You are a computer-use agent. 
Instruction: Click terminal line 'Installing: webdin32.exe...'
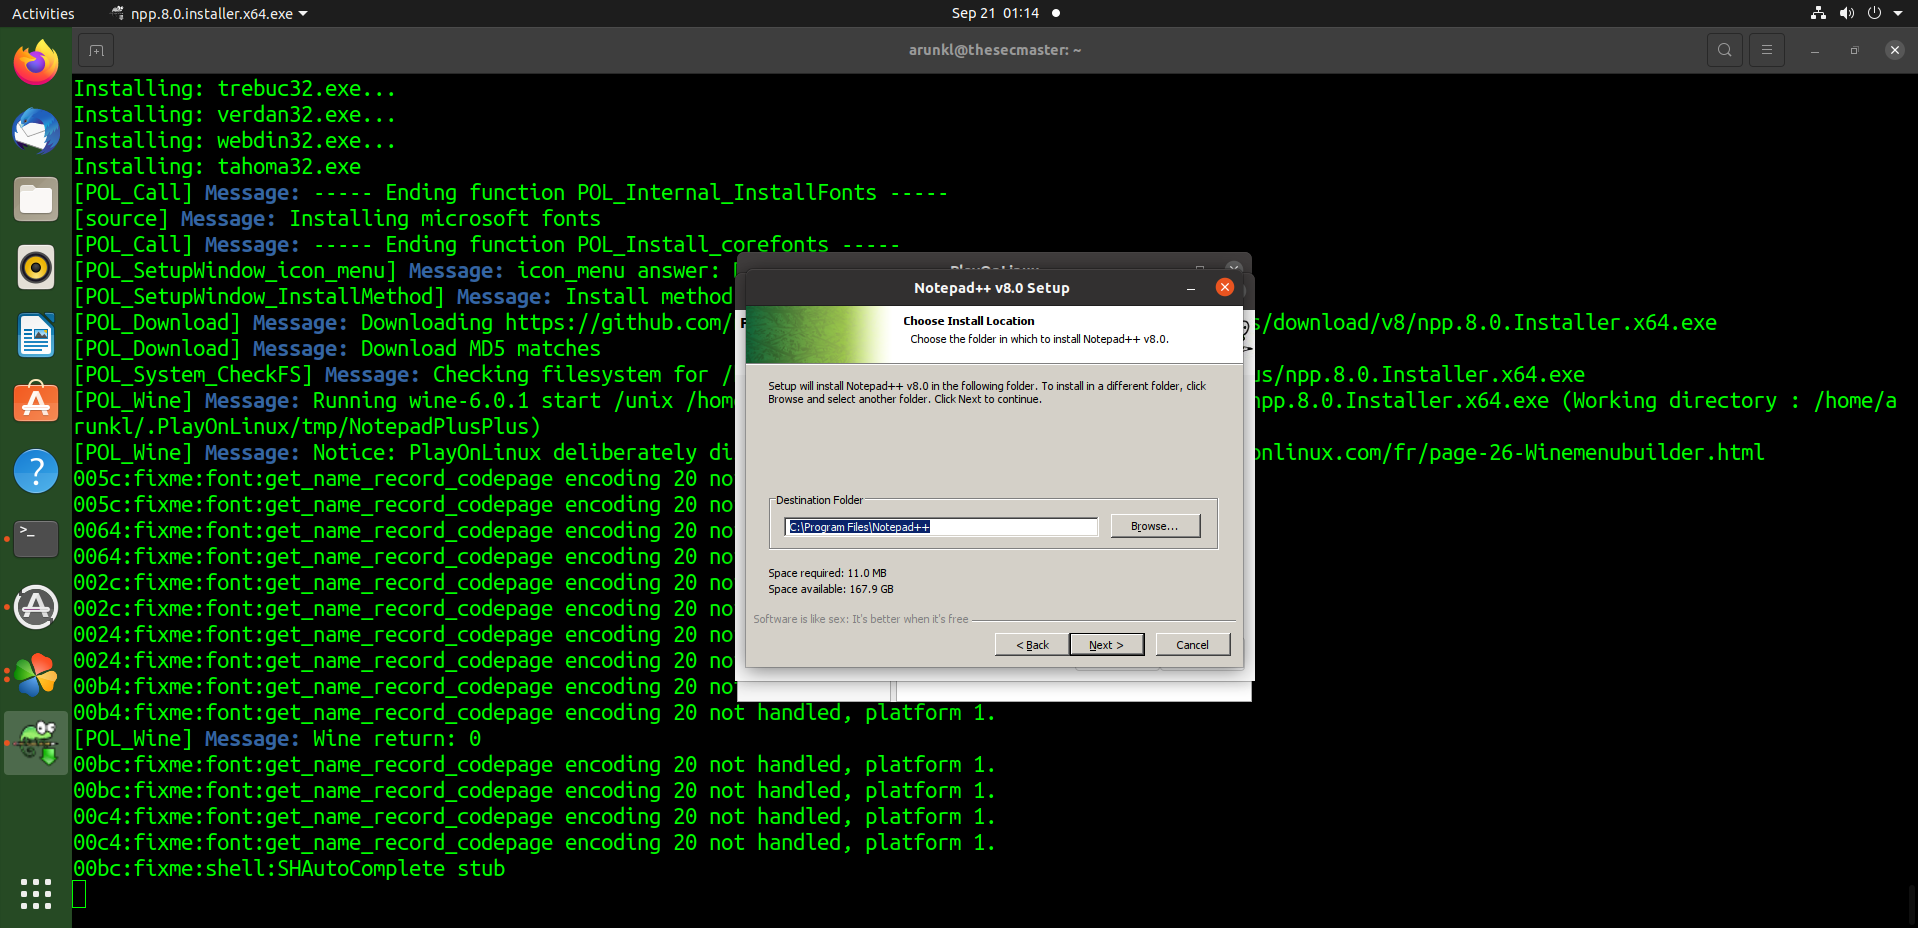235,141
